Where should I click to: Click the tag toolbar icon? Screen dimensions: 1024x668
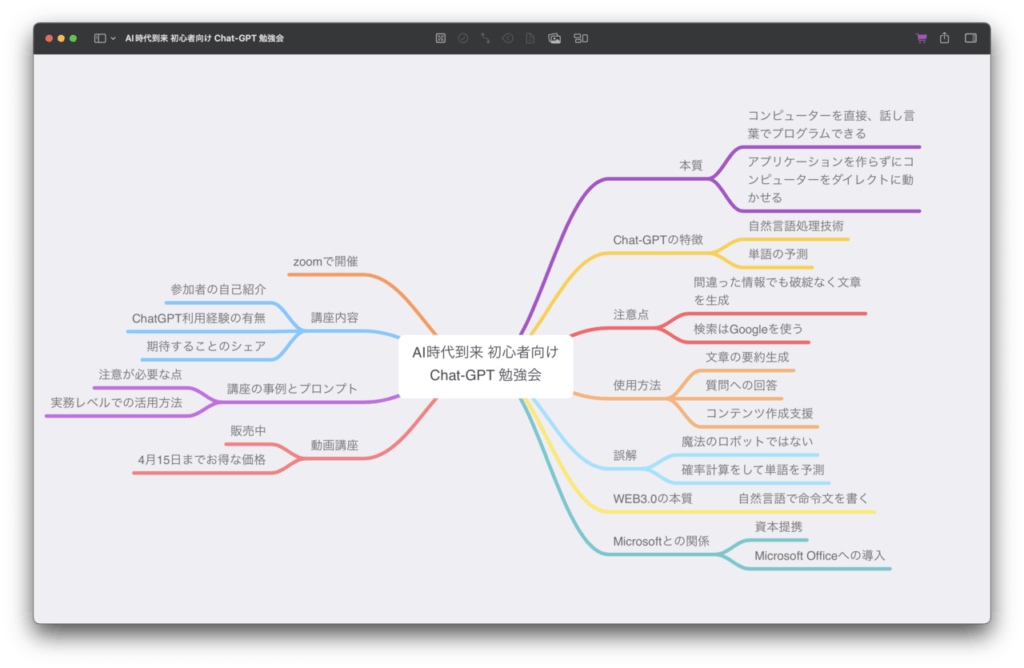point(507,39)
